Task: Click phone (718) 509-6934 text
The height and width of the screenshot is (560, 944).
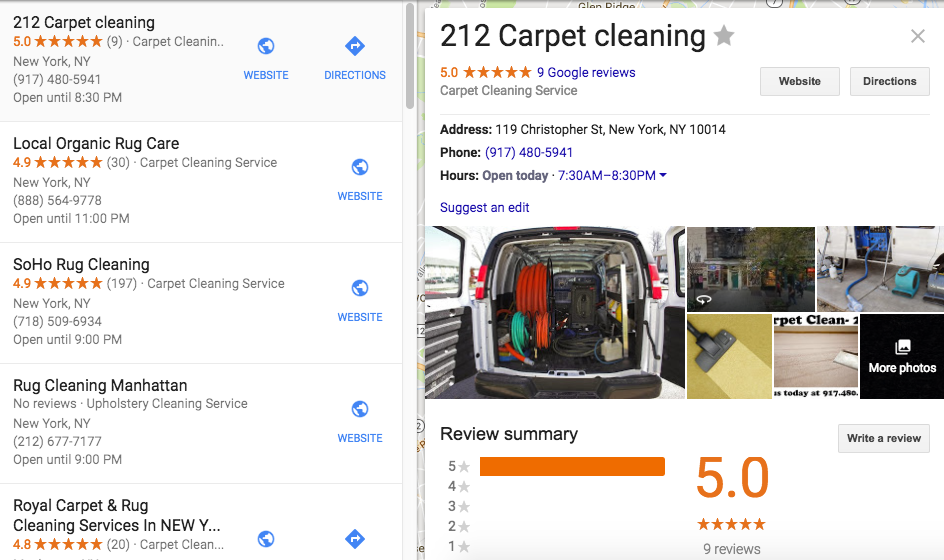Action: click(57, 322)
